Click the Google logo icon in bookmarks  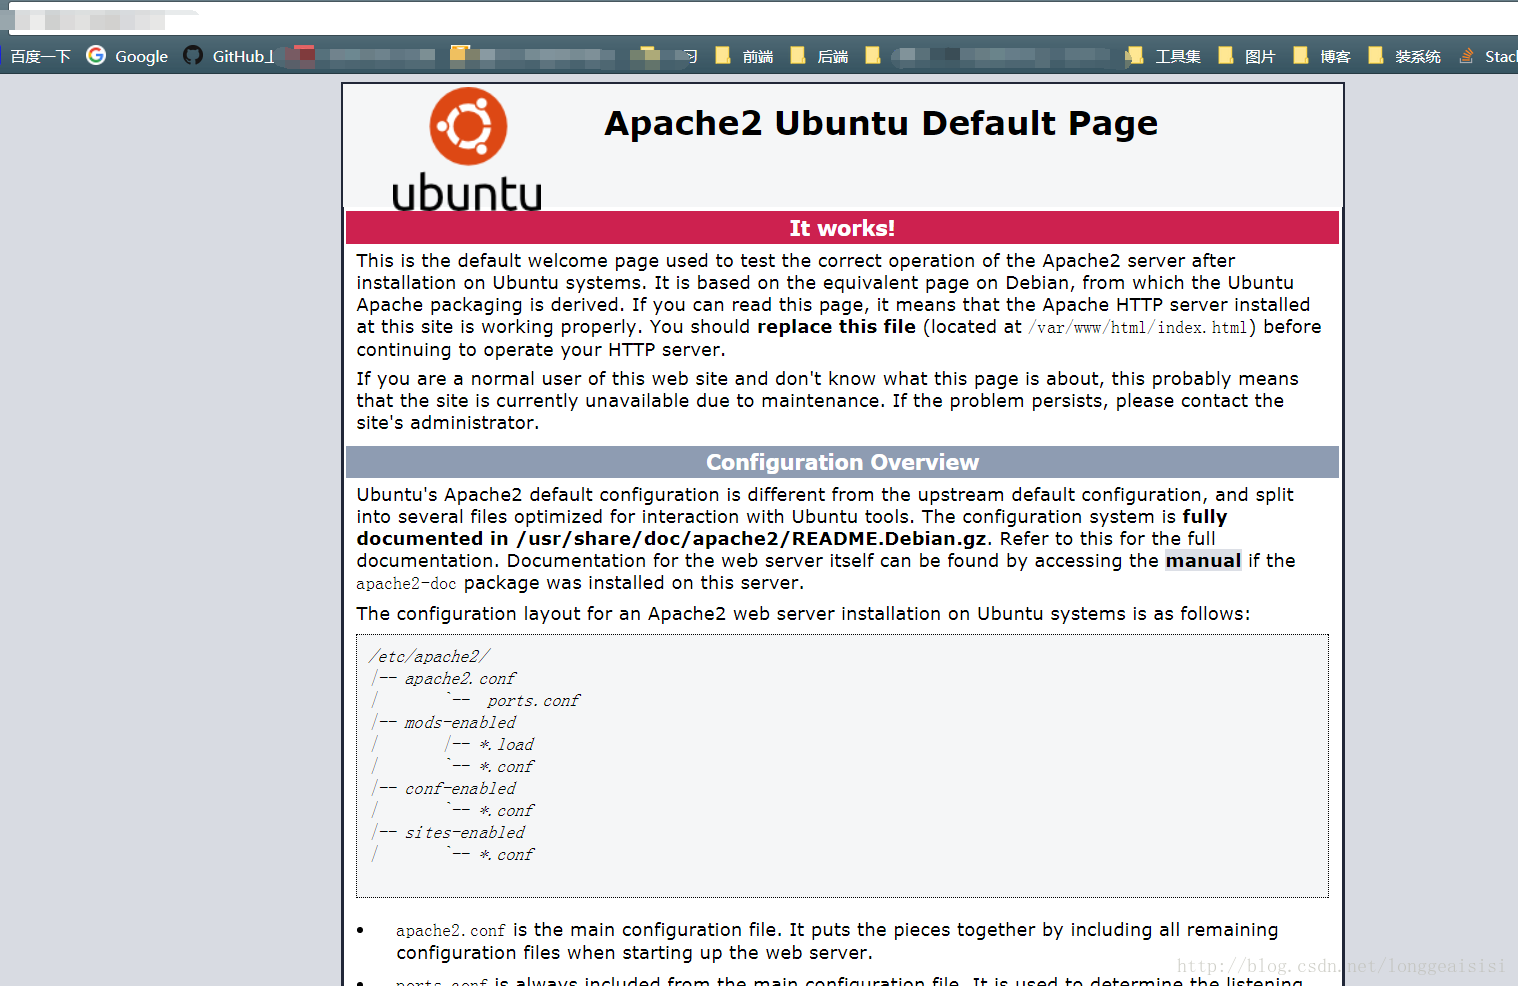pyautogui.click(x=96, y=56)
